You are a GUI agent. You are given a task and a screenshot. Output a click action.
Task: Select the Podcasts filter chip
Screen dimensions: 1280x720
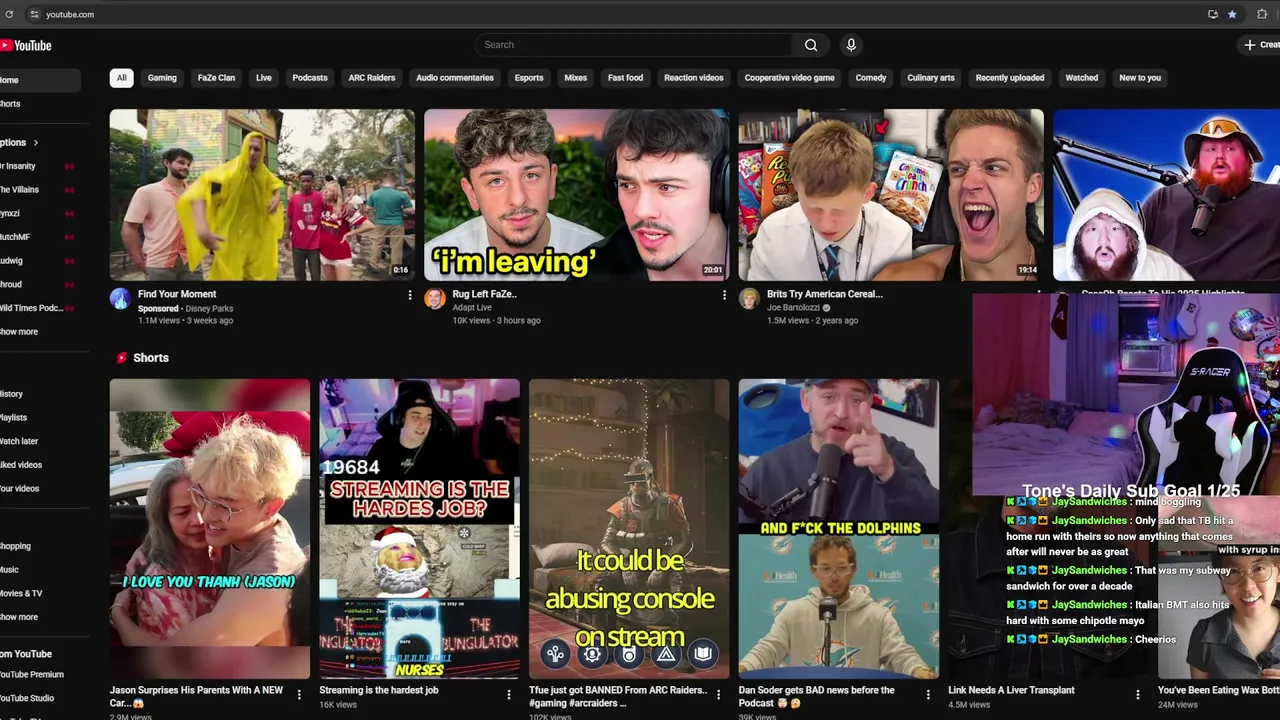coord(310,78)
